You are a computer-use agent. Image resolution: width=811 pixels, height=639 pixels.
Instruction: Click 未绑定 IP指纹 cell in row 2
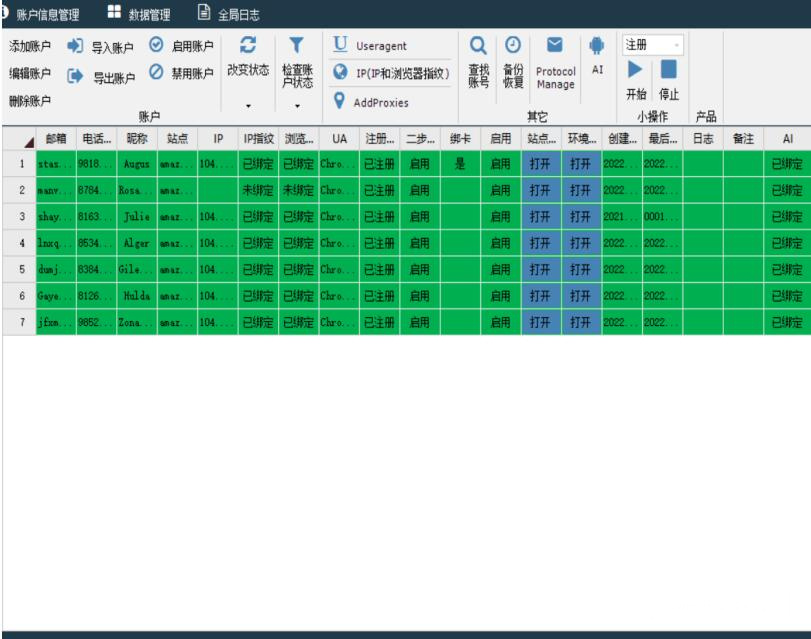click(258, 190)
